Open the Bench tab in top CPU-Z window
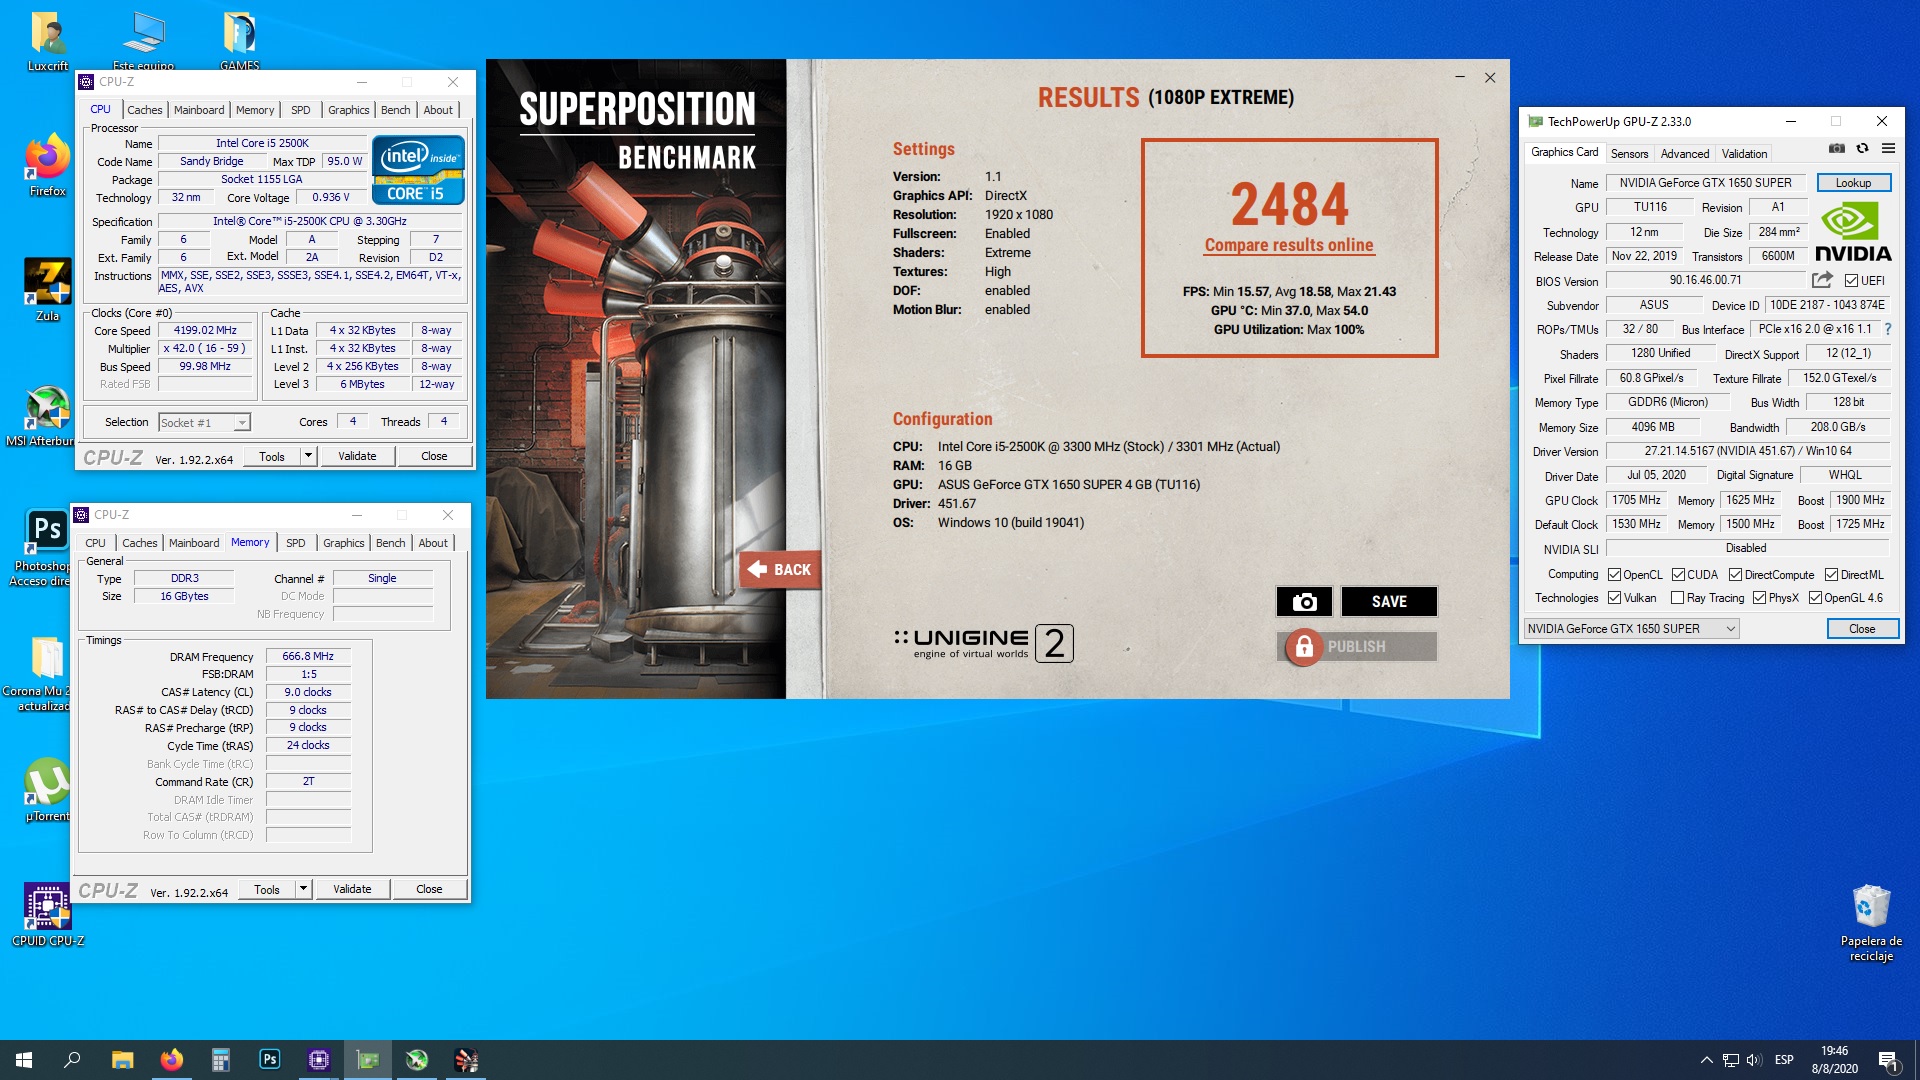Viewport: 1920px width, 1080px height. click(395, 110)
